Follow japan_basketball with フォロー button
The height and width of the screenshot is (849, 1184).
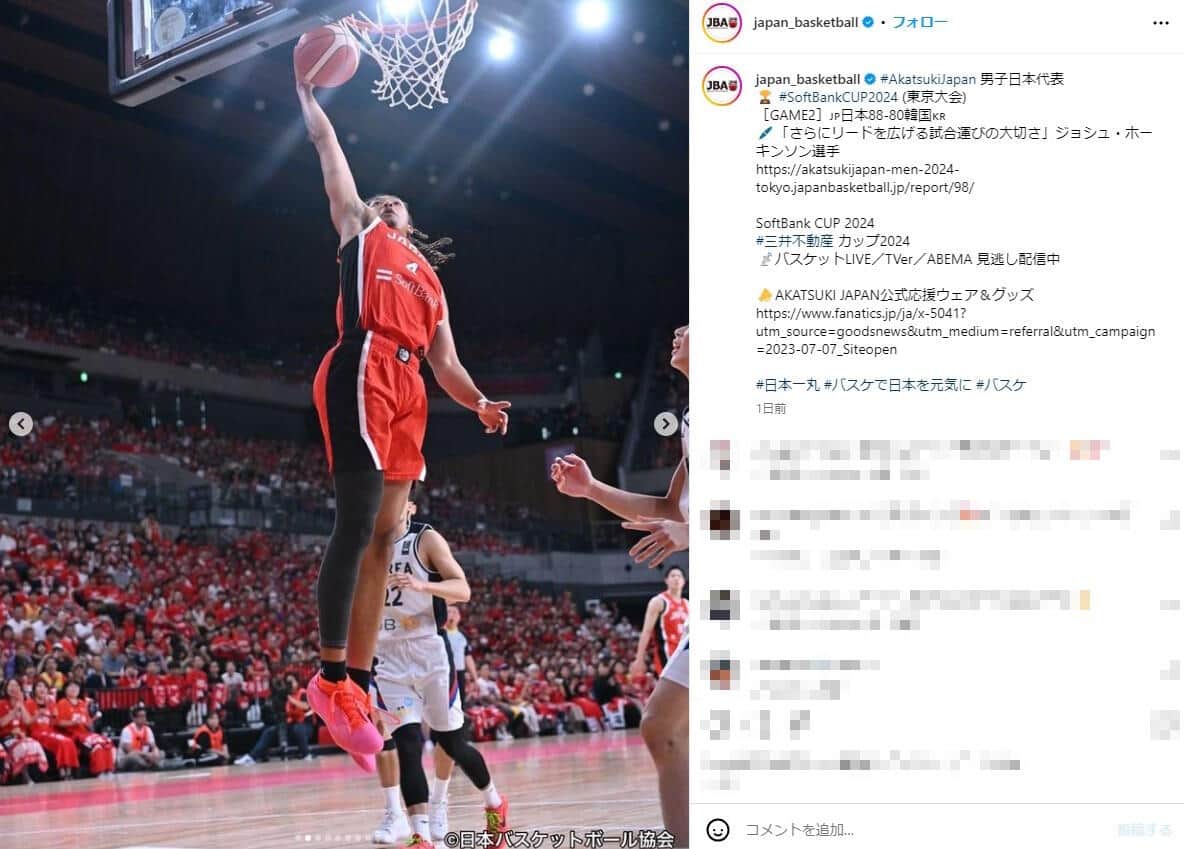coord(920,23)
